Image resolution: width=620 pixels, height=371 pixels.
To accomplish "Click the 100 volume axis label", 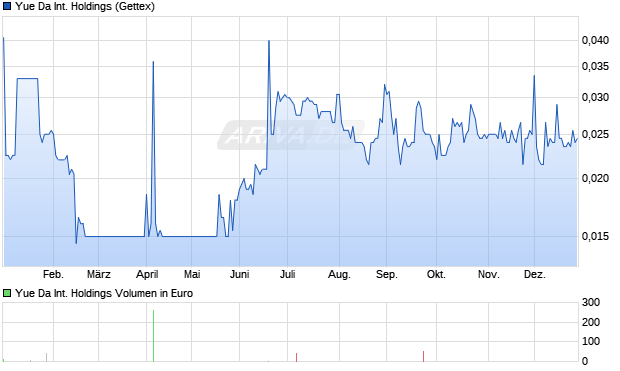I will click(591, 341).
